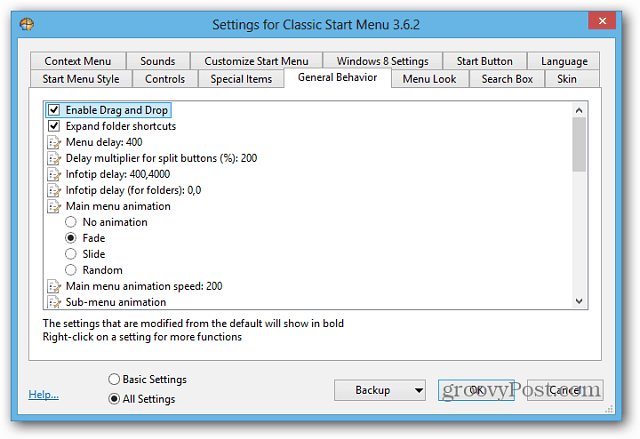The height and width of the screenshot is (439, 640).
Task: Click the Cancel button
Action: pos(565,390)
